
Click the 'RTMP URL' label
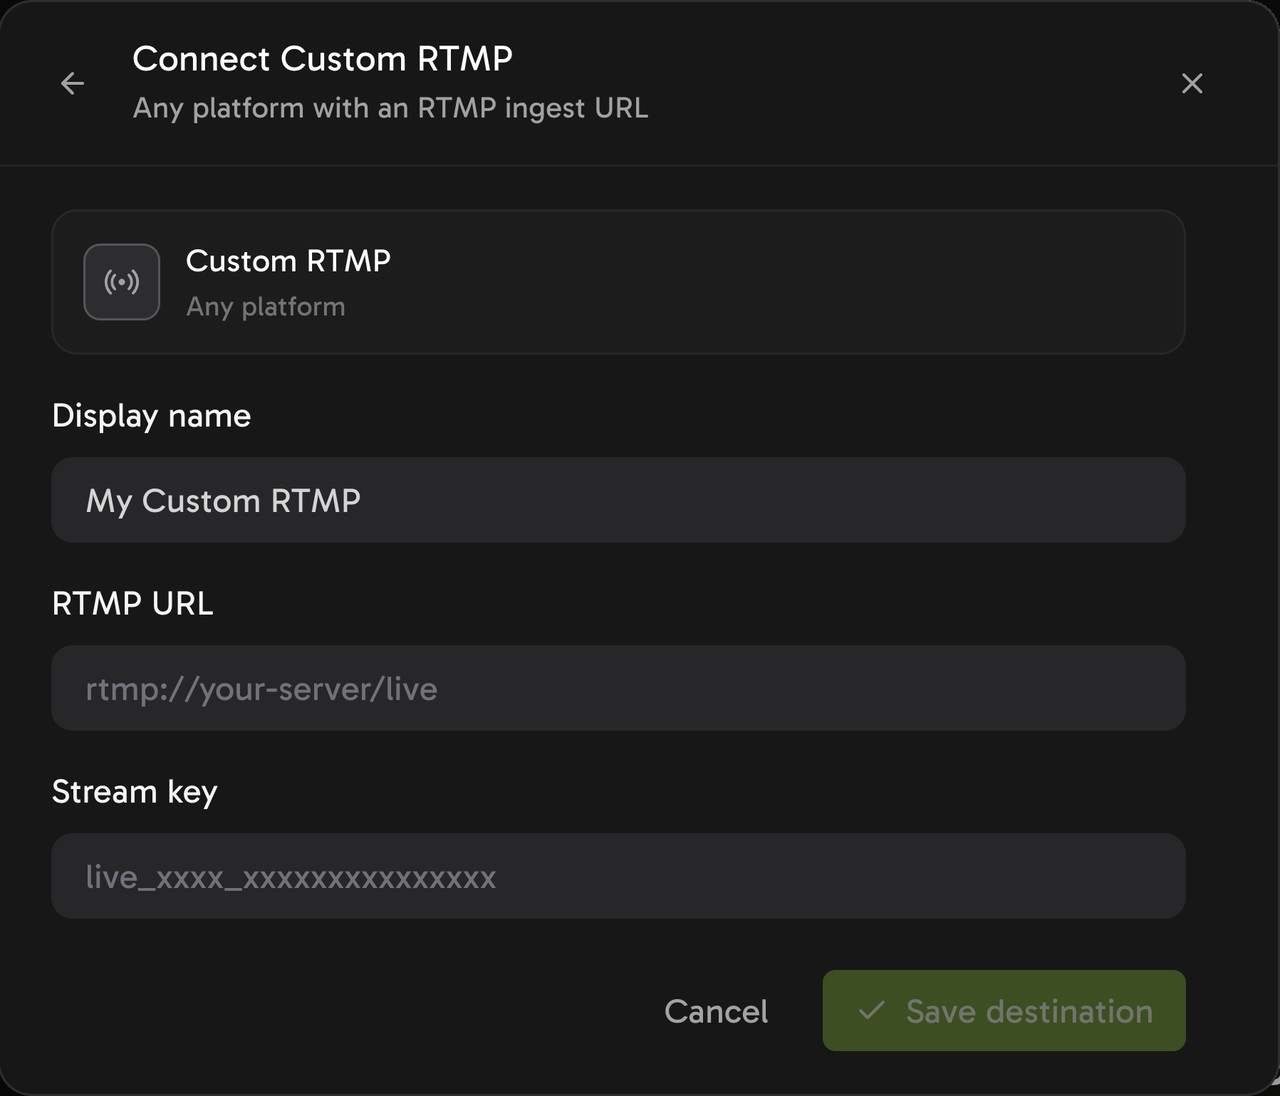[x=132, y=604]
